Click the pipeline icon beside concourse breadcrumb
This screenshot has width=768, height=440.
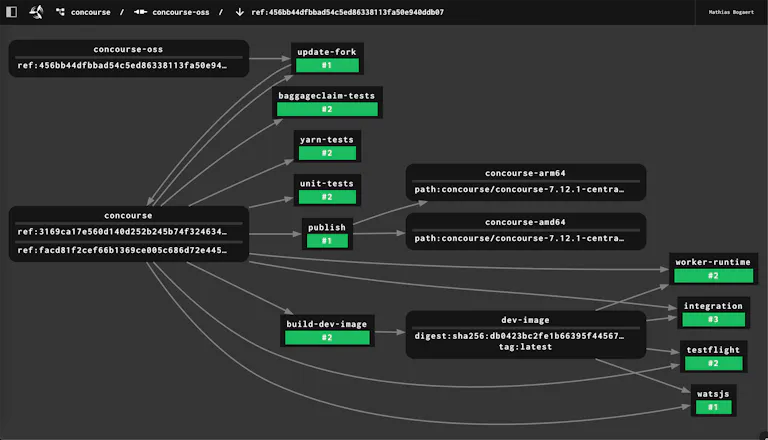tap(60, 12)
